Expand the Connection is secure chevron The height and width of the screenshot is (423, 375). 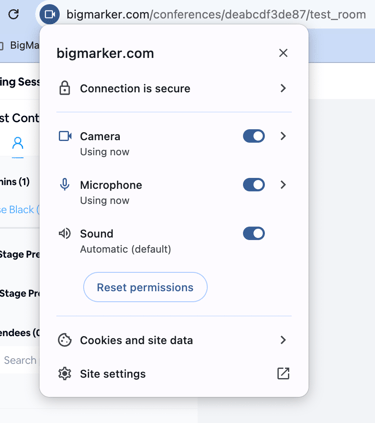(x=283, y=88)
